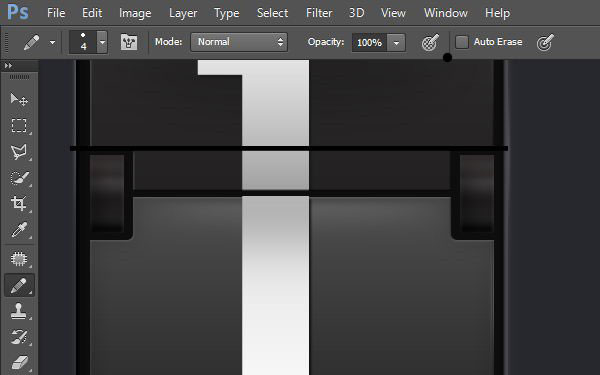
Task: Click the Opacity label
Action: tap(326, 42)
